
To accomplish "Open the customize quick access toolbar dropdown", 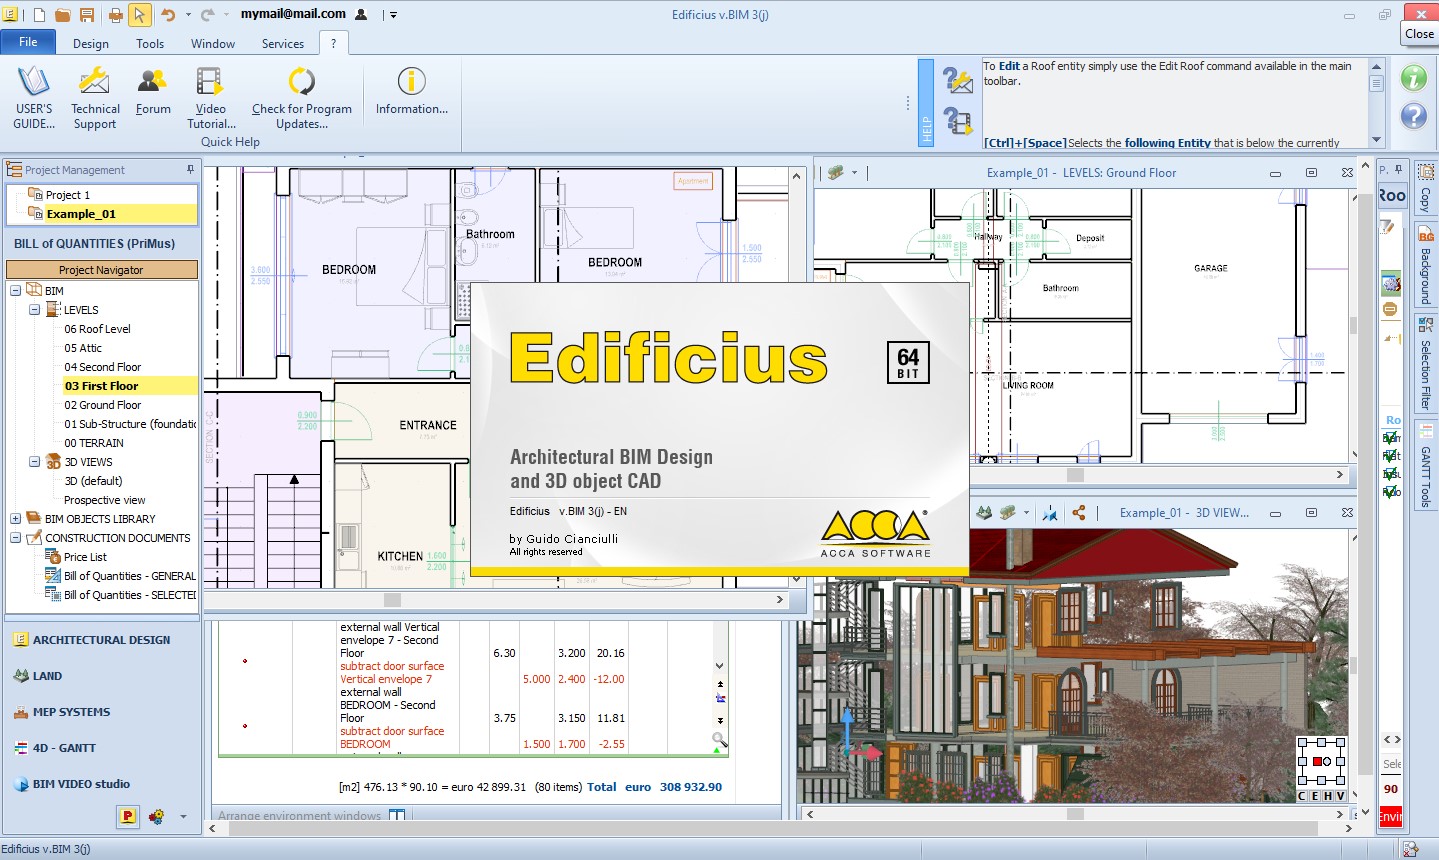I will point(393,15).
